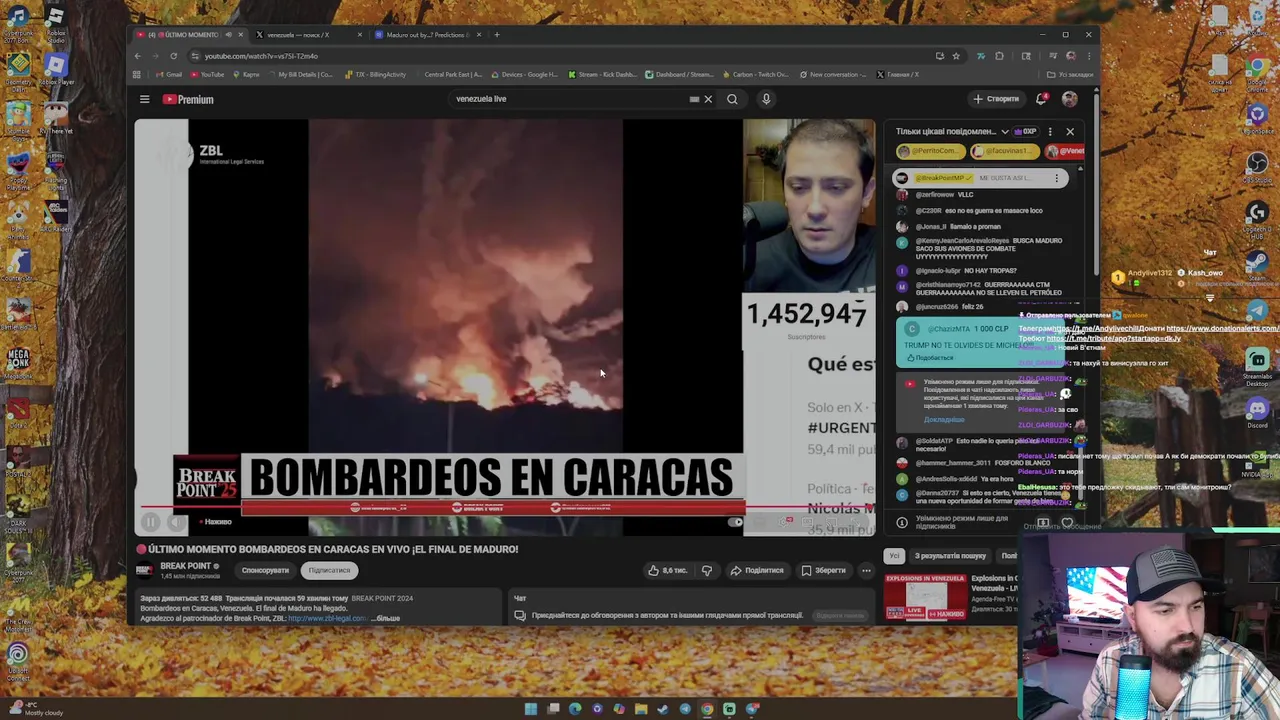Click the URL address bar

point(560,56)
